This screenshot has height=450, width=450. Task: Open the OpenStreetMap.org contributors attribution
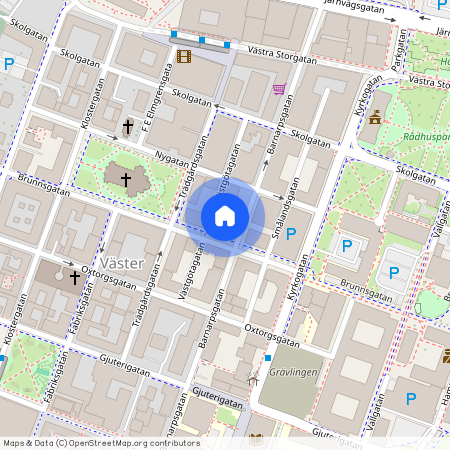coord(134,443)
